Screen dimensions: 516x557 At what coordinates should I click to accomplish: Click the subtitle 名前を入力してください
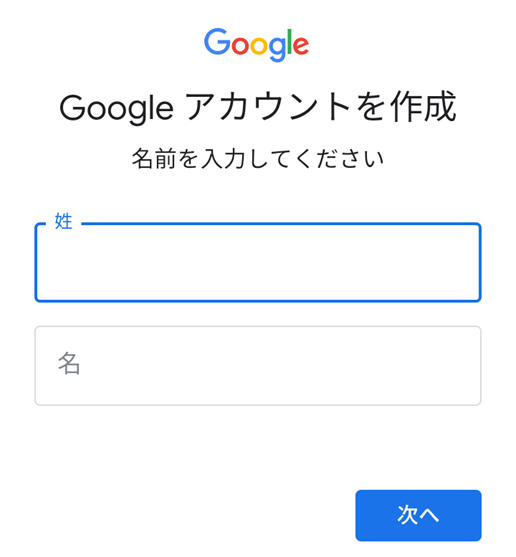pos(258,158)
